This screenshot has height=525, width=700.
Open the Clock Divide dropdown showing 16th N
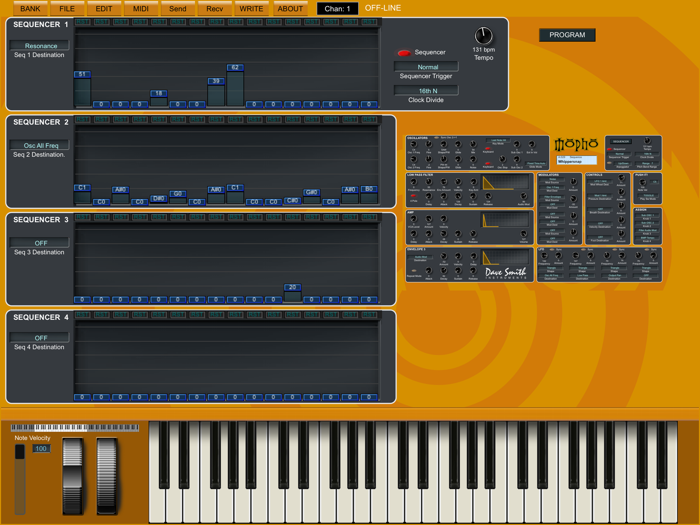tap(426, 91)
